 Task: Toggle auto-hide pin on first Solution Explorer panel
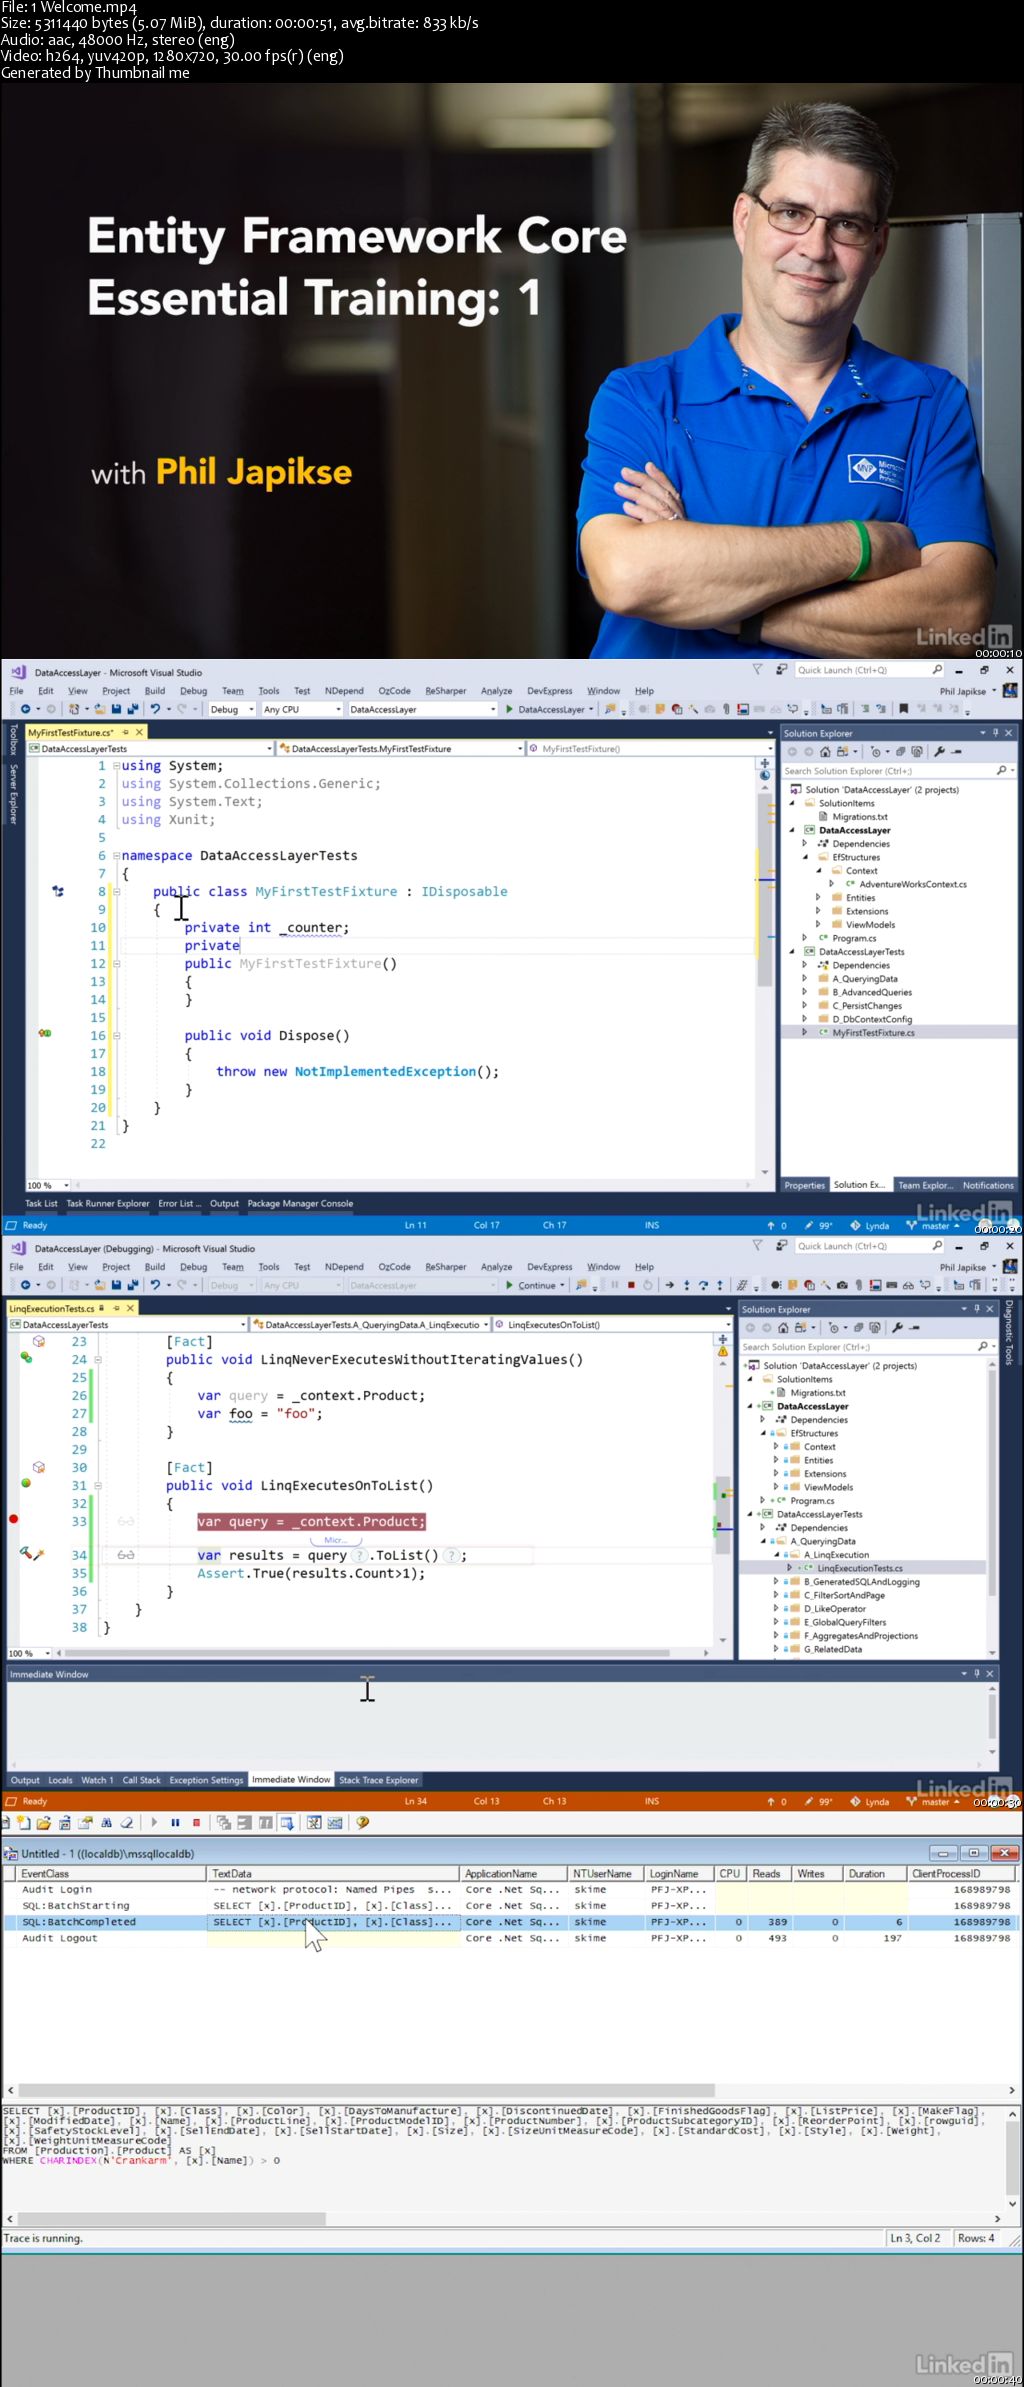coord(995,733)
